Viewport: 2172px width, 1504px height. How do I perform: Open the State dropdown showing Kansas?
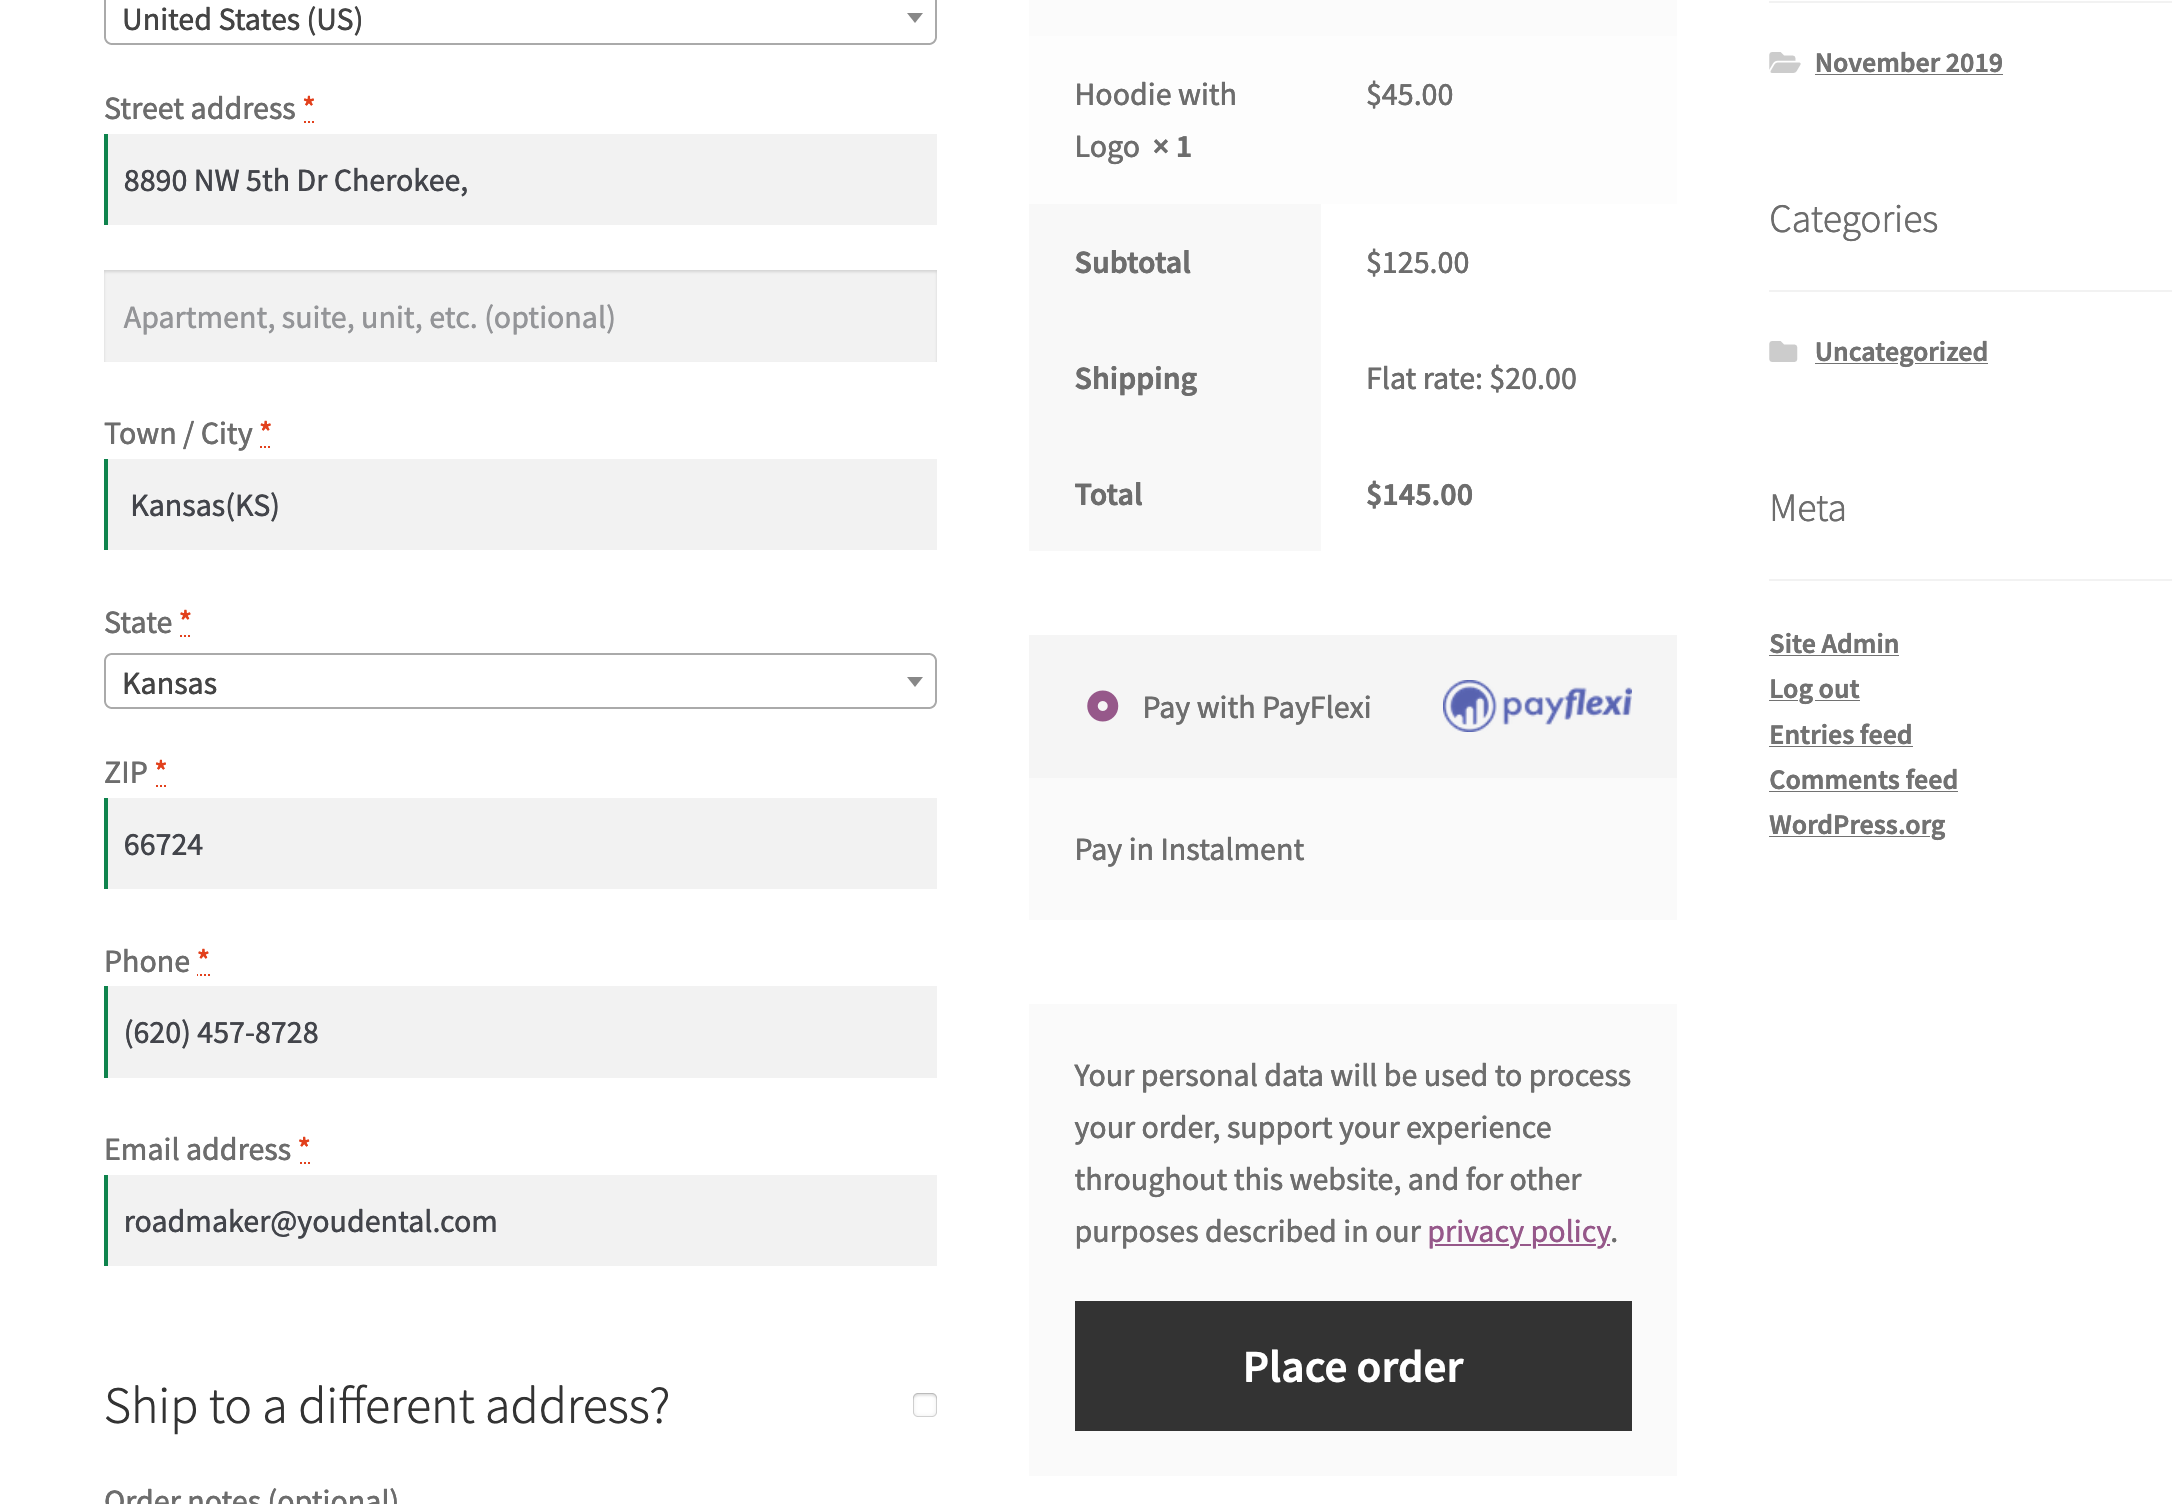coord(520,682)
